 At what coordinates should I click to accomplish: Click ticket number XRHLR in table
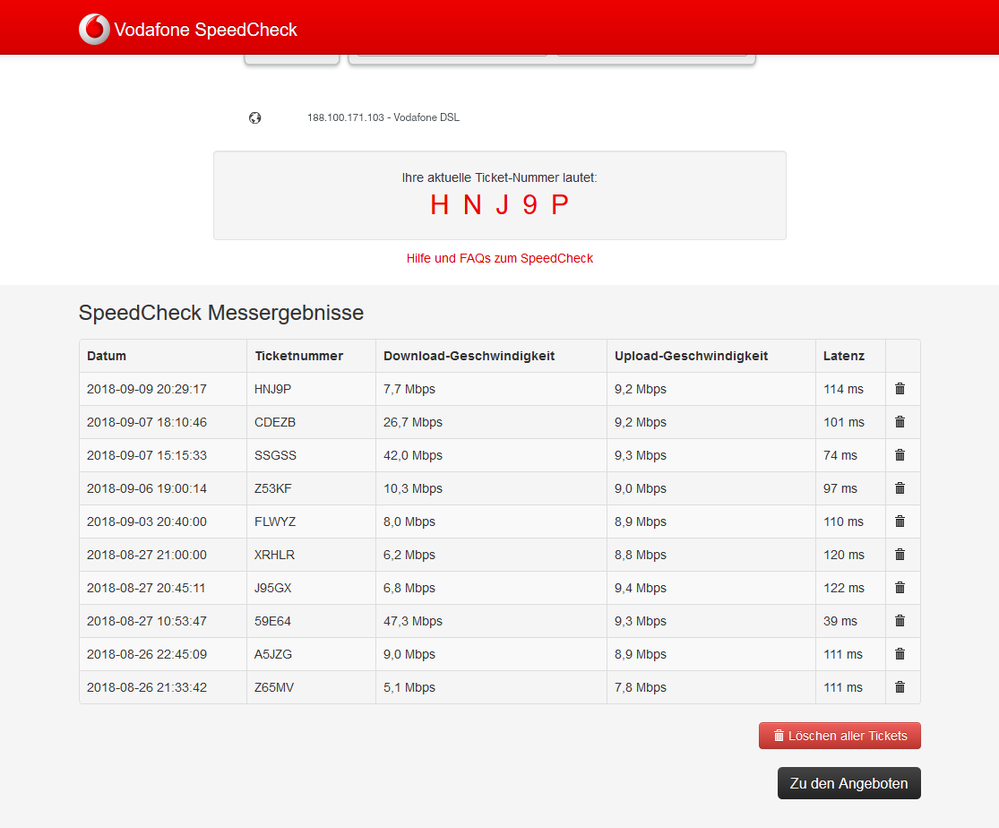tap(275, 555)
